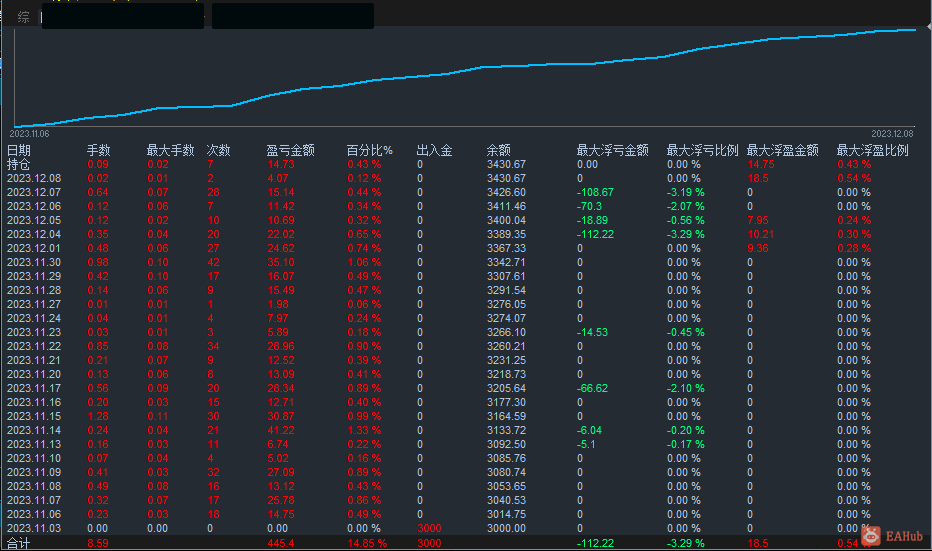Viewport: 932px width, 551px height.
Task: Click the 35.10 profit on 2023.11.30
Action: (x=281, y=262)
